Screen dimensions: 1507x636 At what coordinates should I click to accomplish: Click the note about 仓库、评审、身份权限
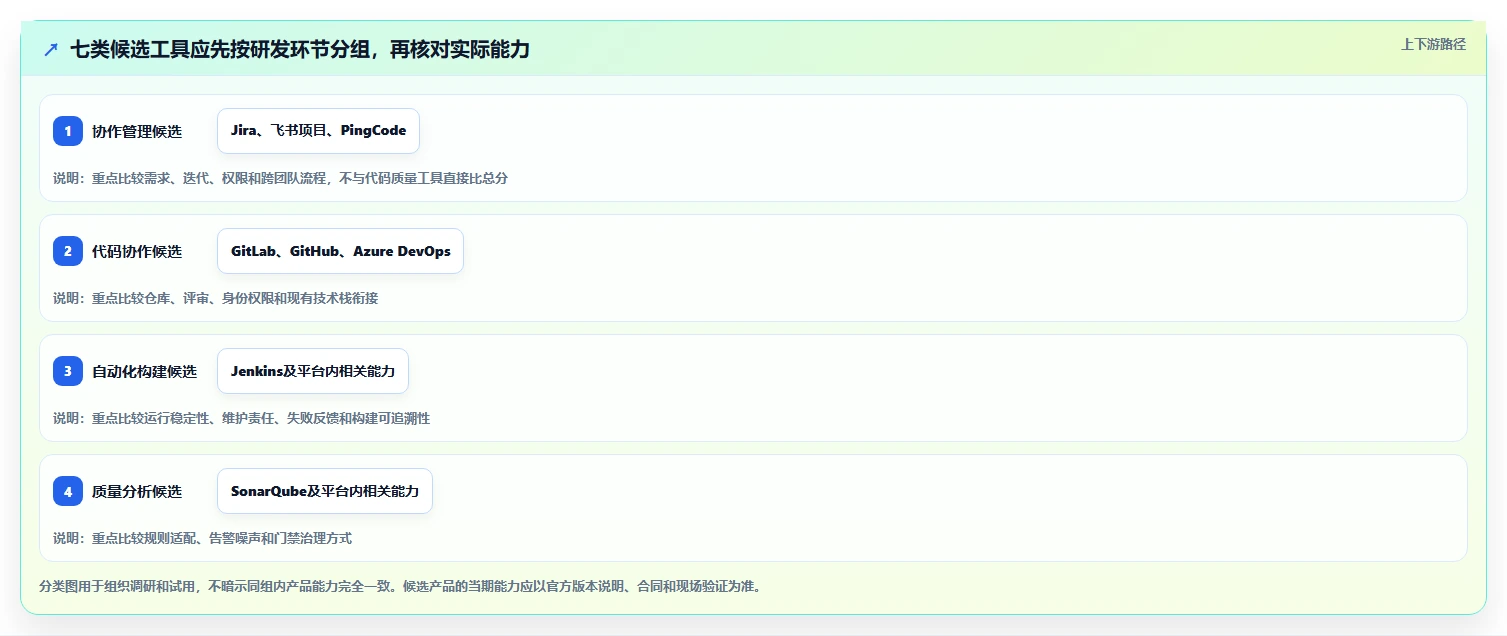pyautogui.click(x=215, y=298)
